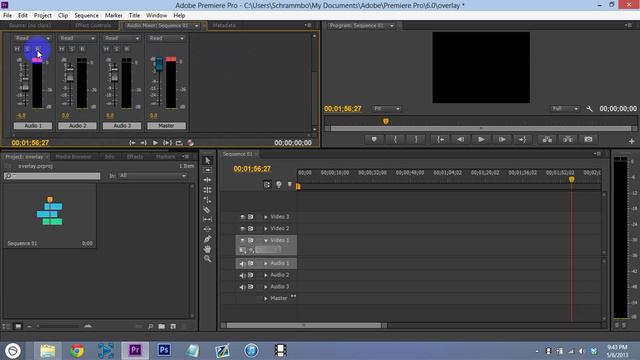This screenshot has width=640, height=360.
Task: Click Go to In point button
Action: click(441, 140)
